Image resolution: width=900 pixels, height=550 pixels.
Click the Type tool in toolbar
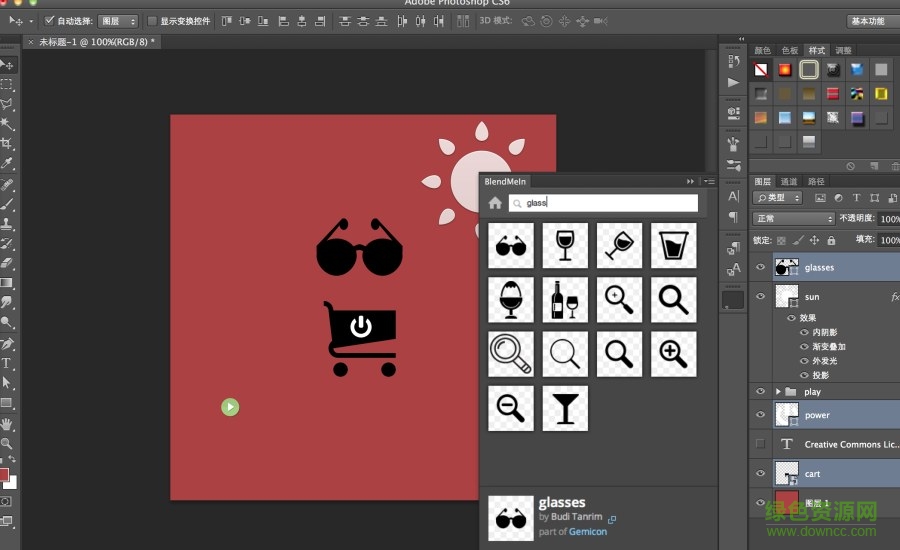tap(7, 363)
